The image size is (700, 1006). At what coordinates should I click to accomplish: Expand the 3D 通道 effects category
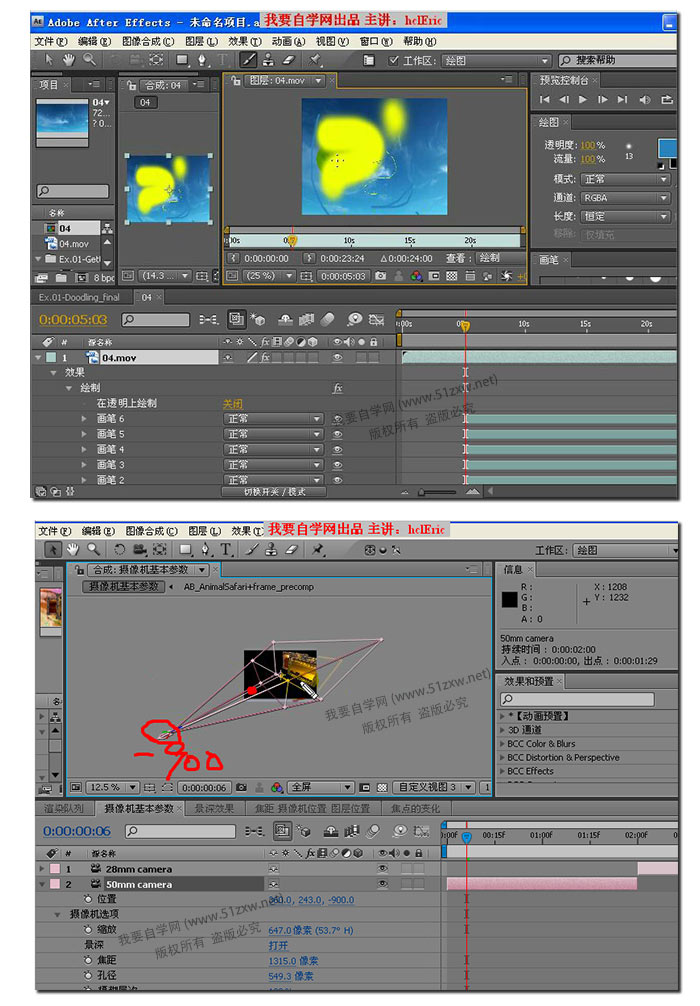pos(502,730)
